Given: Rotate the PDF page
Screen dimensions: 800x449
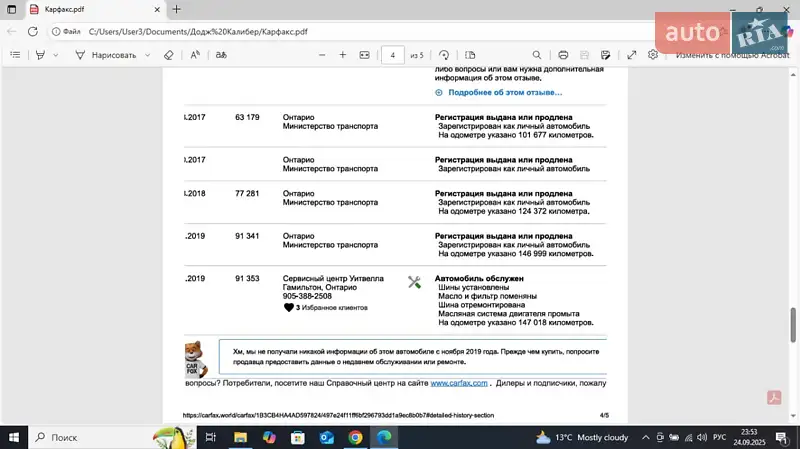Looking at the screenshot, I should pyautogui.click(x=444, y=55).
